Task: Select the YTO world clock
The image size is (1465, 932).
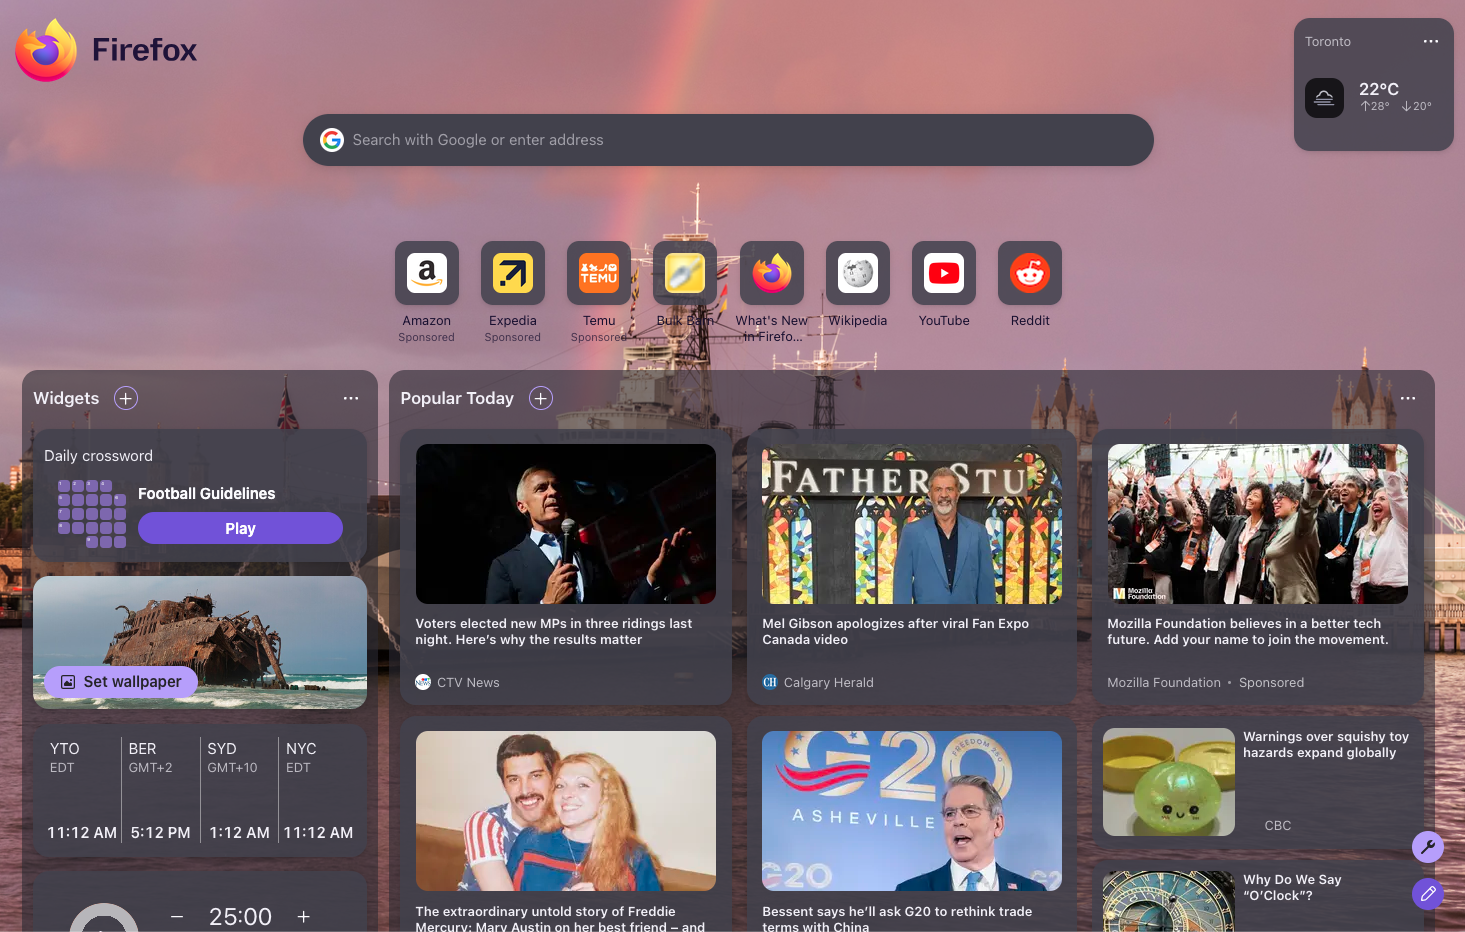Action: [82, 790]
